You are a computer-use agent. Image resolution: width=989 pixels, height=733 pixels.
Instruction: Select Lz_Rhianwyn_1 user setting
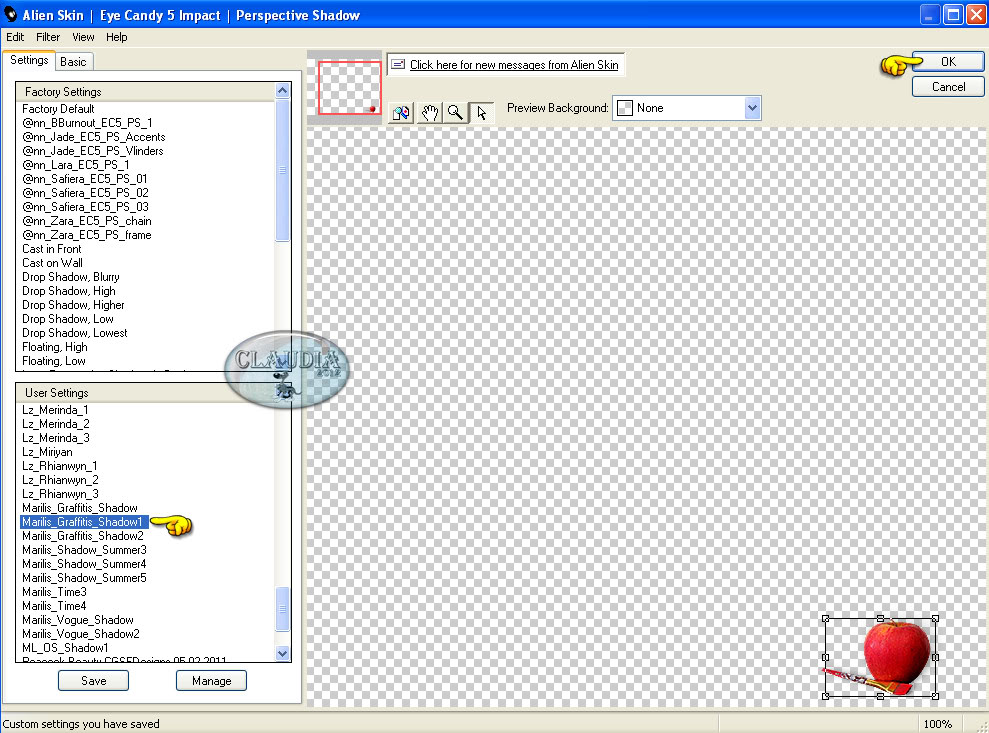tap(59, 466)
